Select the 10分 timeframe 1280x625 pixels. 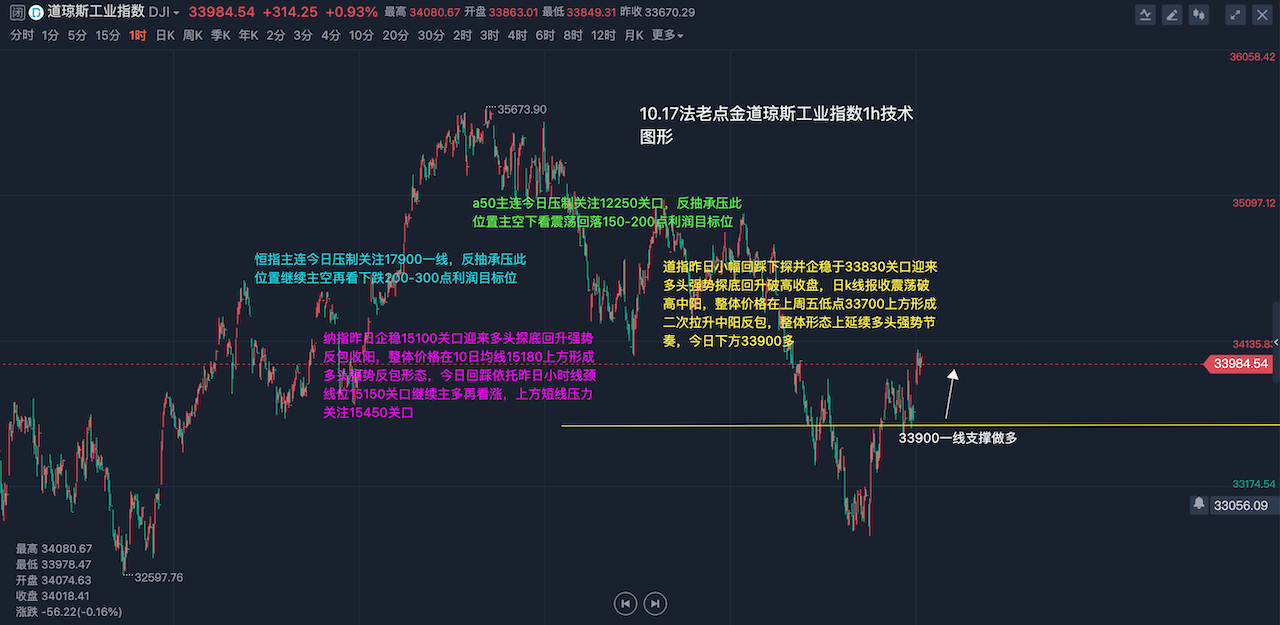(361, 35)
